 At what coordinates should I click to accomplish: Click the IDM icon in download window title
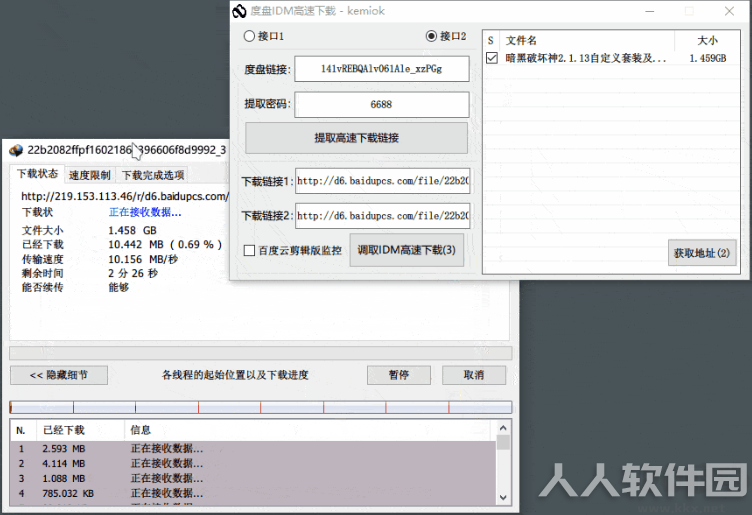16,151
